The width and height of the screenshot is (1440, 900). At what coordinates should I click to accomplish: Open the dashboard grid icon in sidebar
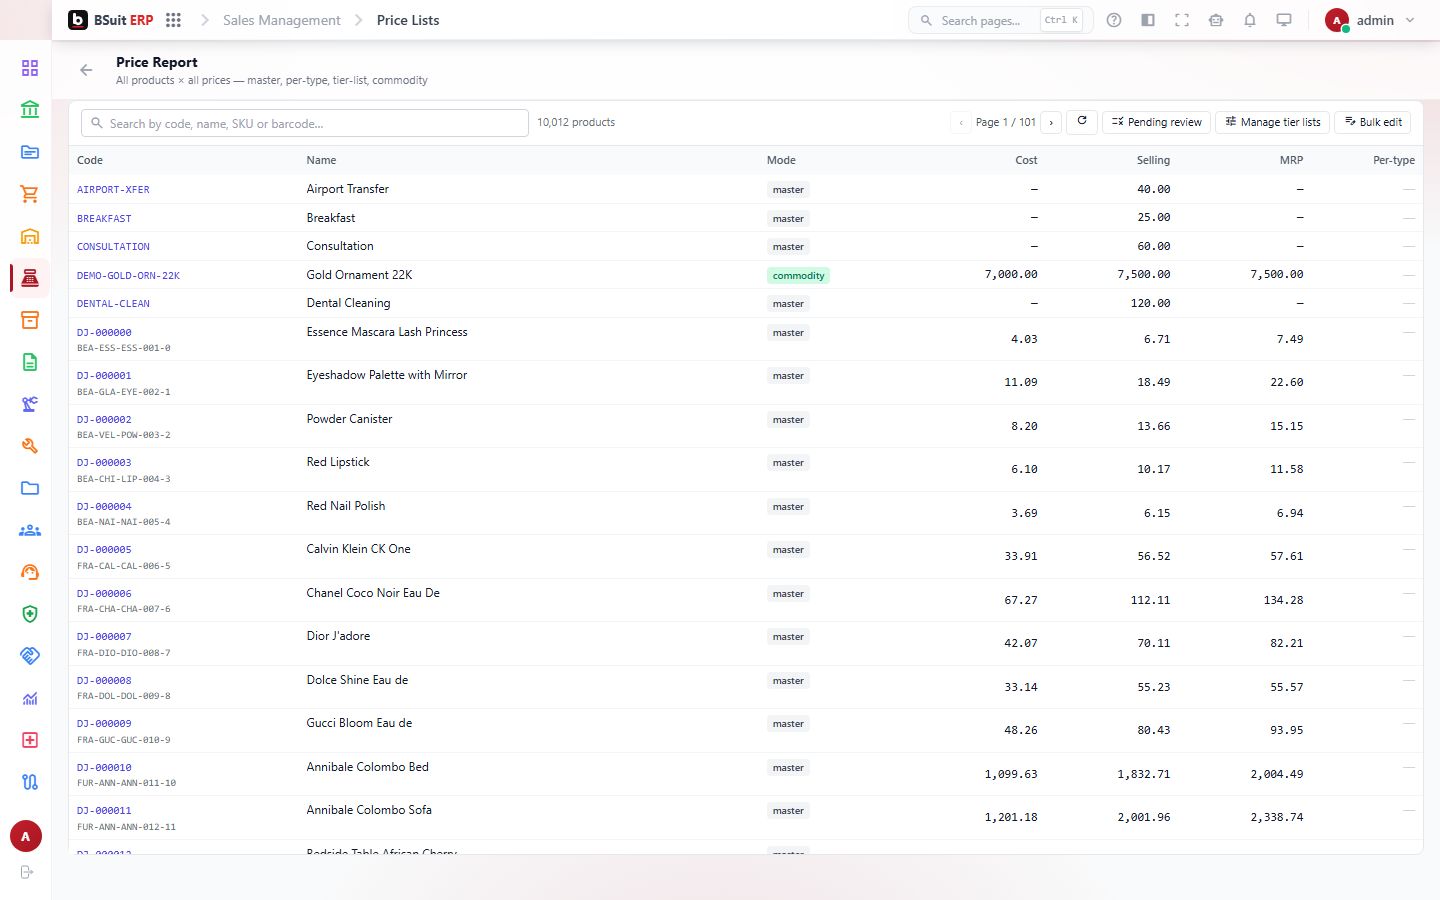click(x=30, y=68)
